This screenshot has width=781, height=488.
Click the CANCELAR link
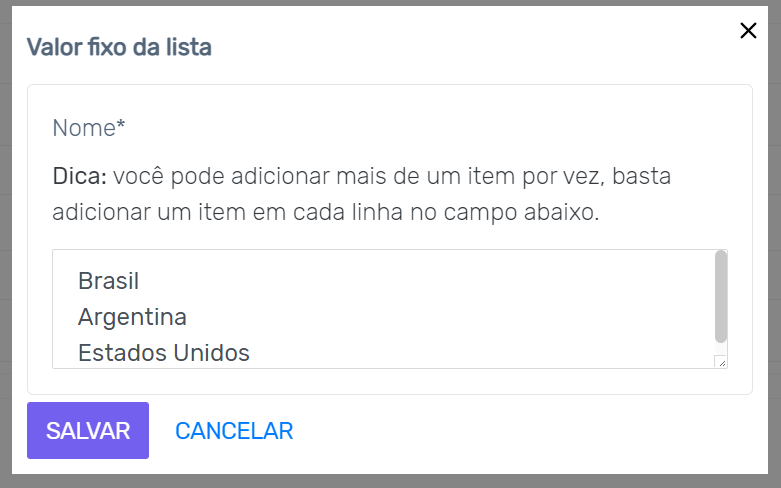(234, 431)
